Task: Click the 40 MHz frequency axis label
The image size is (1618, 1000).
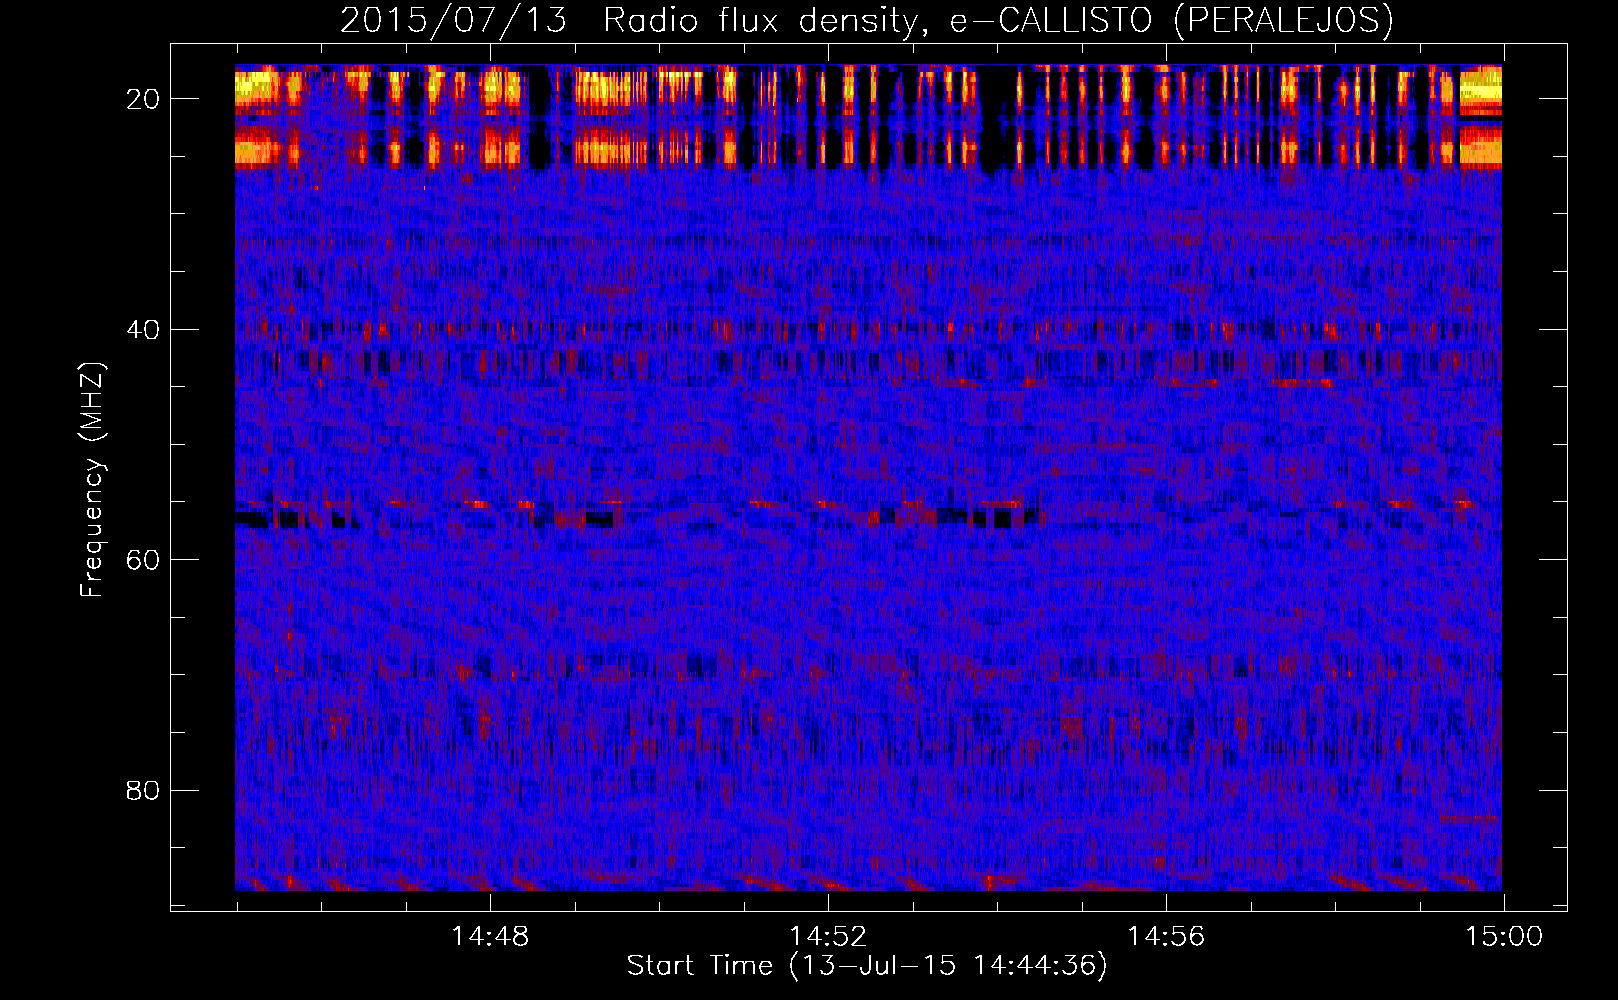Action: (144, 330)
